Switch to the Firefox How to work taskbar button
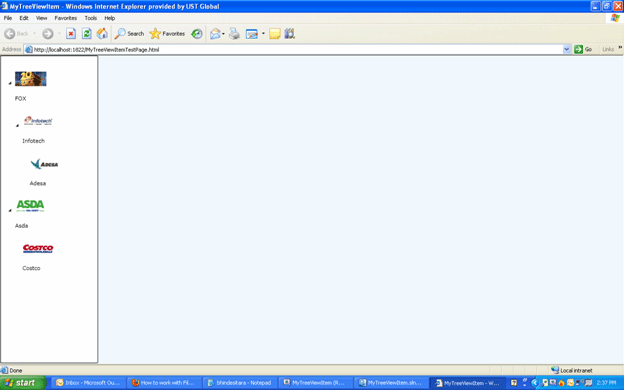The height and width of the screenshot is (390, 624). click(x=165, y=383)
